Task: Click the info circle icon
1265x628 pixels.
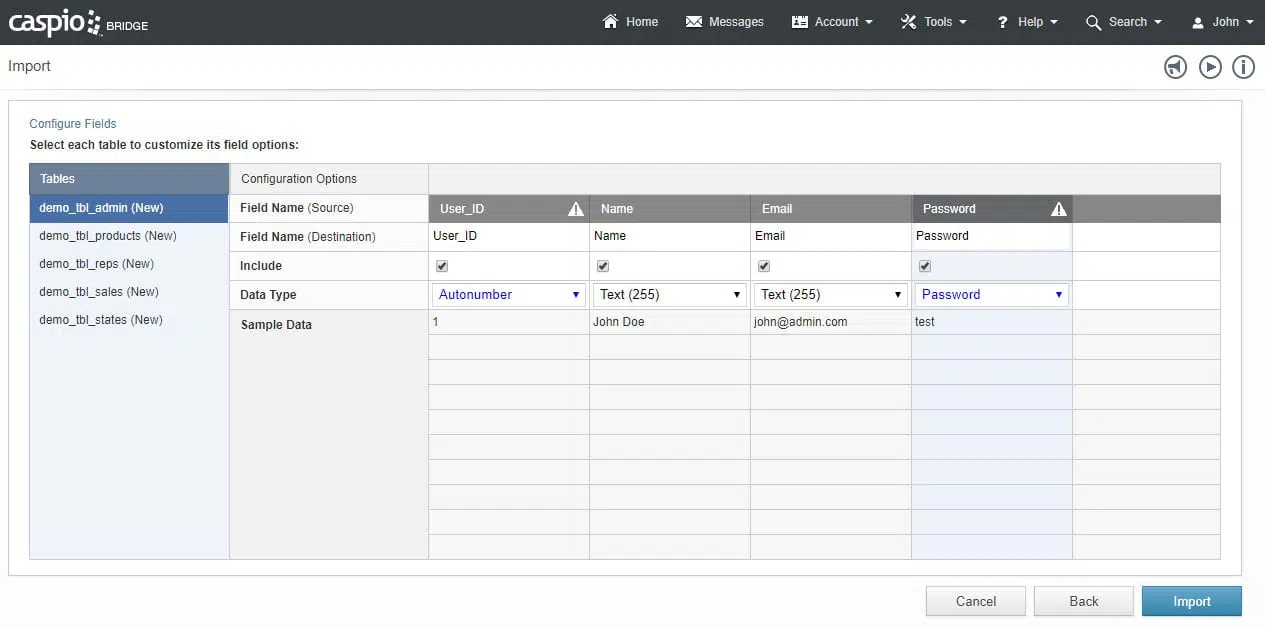Action: 1243,67
